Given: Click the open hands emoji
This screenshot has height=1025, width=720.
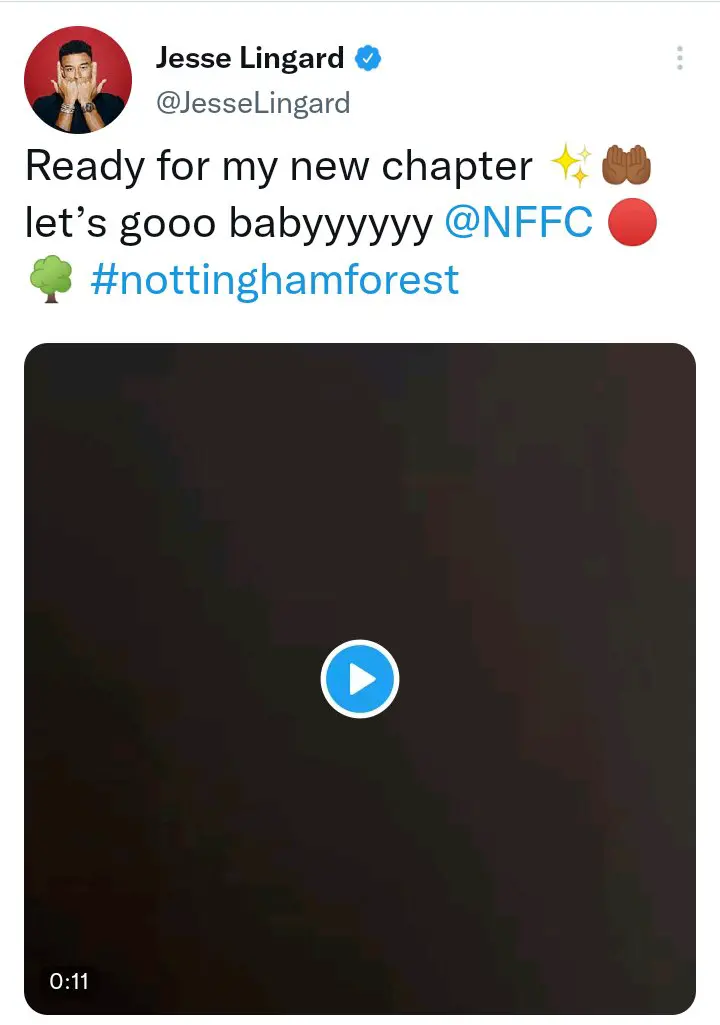Looking at the screenshot, I should (626, 166).
